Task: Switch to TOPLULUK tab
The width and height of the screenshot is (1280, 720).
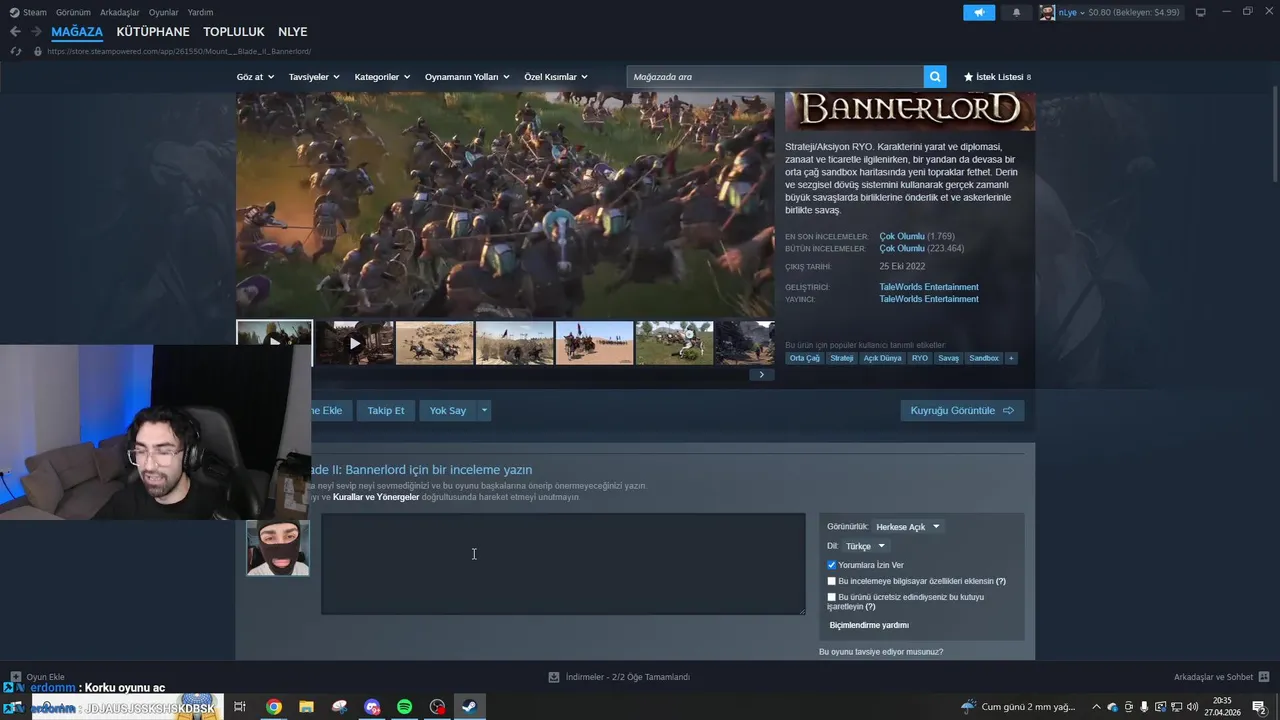Action: [234, 32]
